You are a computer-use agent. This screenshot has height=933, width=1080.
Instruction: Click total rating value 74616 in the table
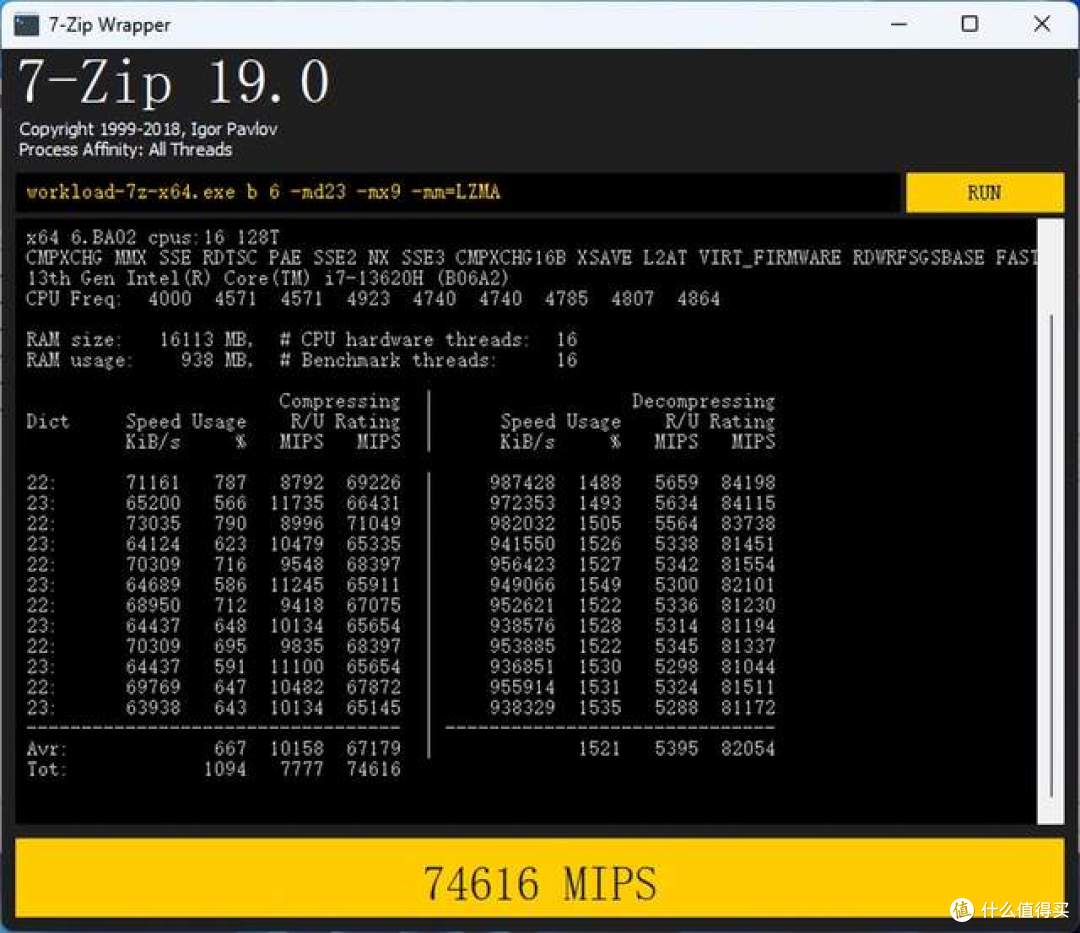(x=373, y=769)
